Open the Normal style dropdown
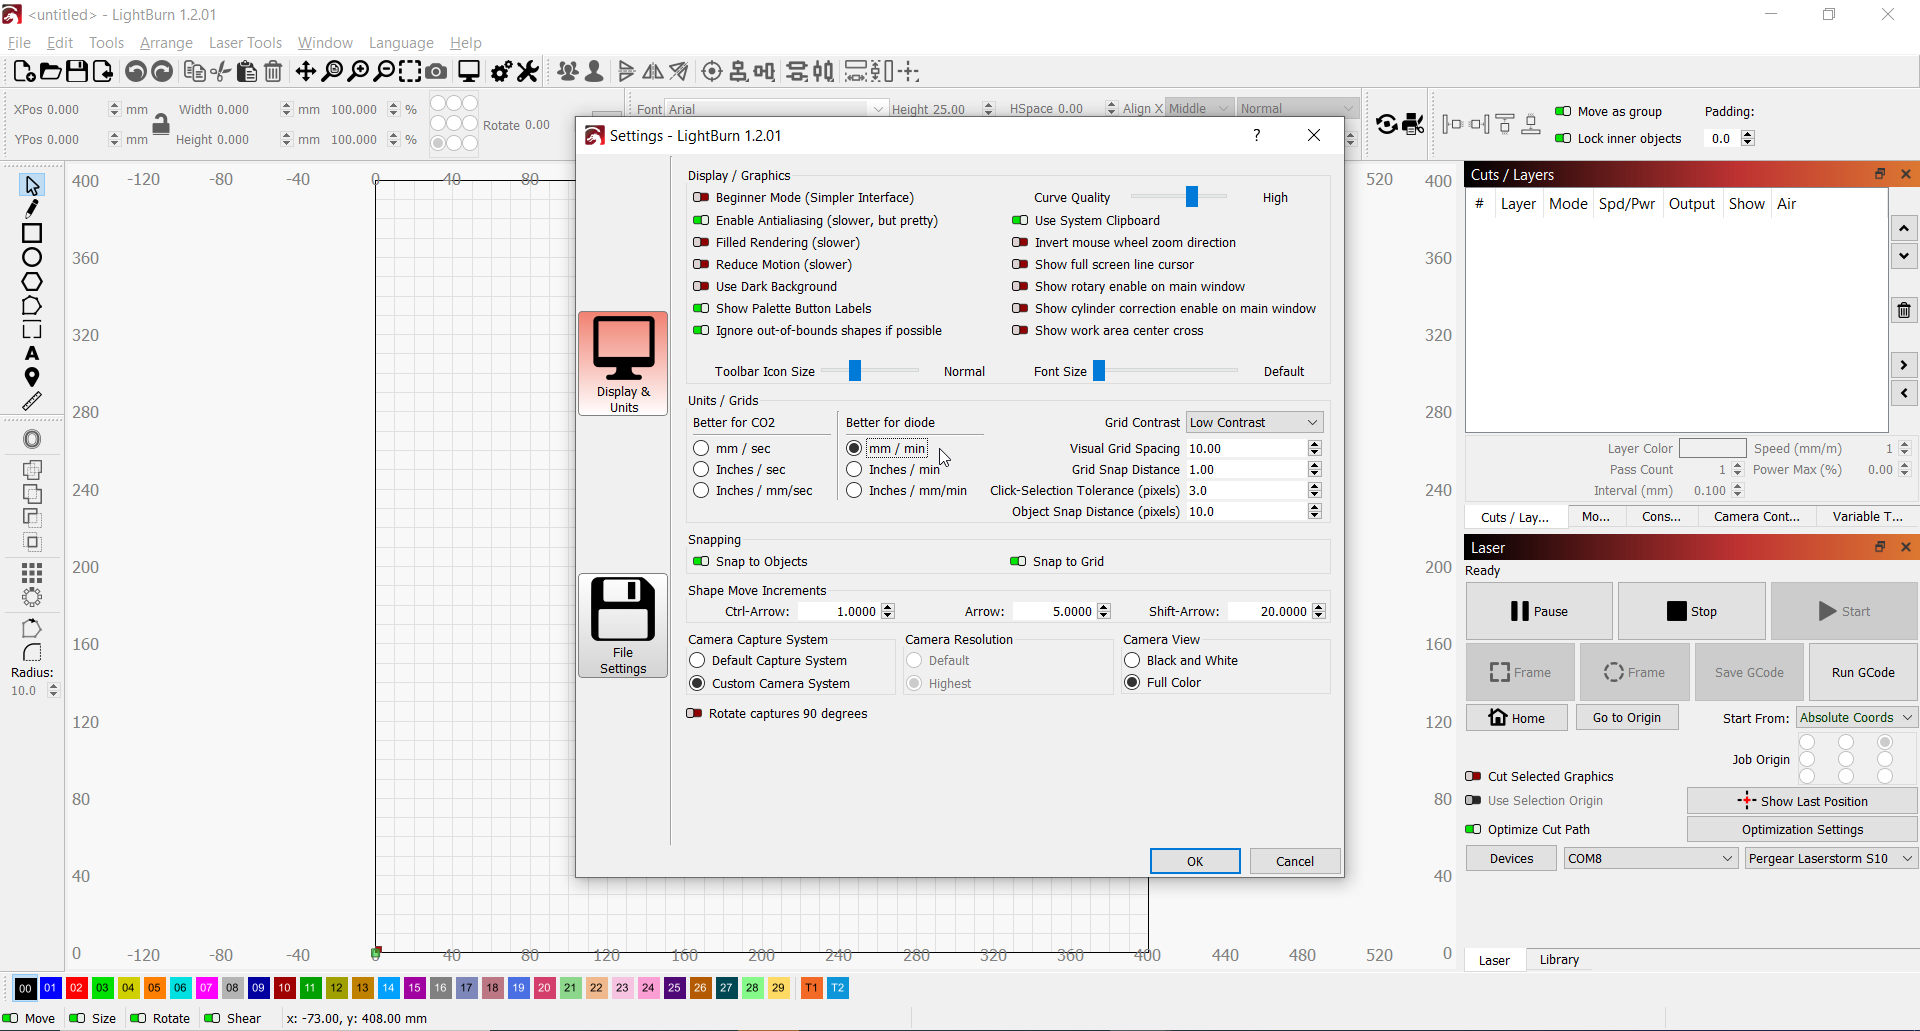The image size is (1920, 1031). (x=1297, y=108)
